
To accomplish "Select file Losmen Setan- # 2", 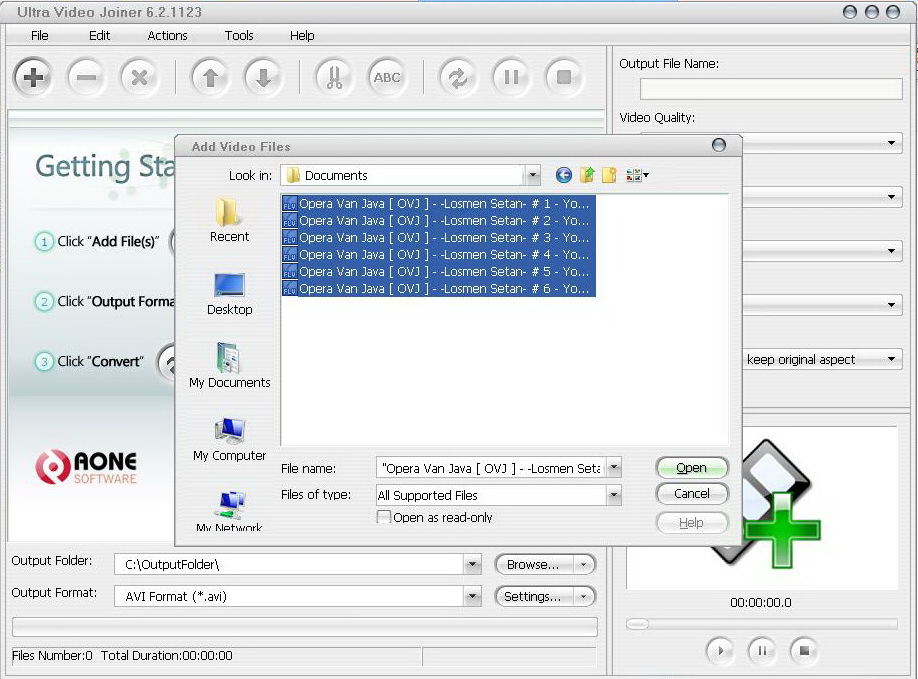I will point(439,221).
